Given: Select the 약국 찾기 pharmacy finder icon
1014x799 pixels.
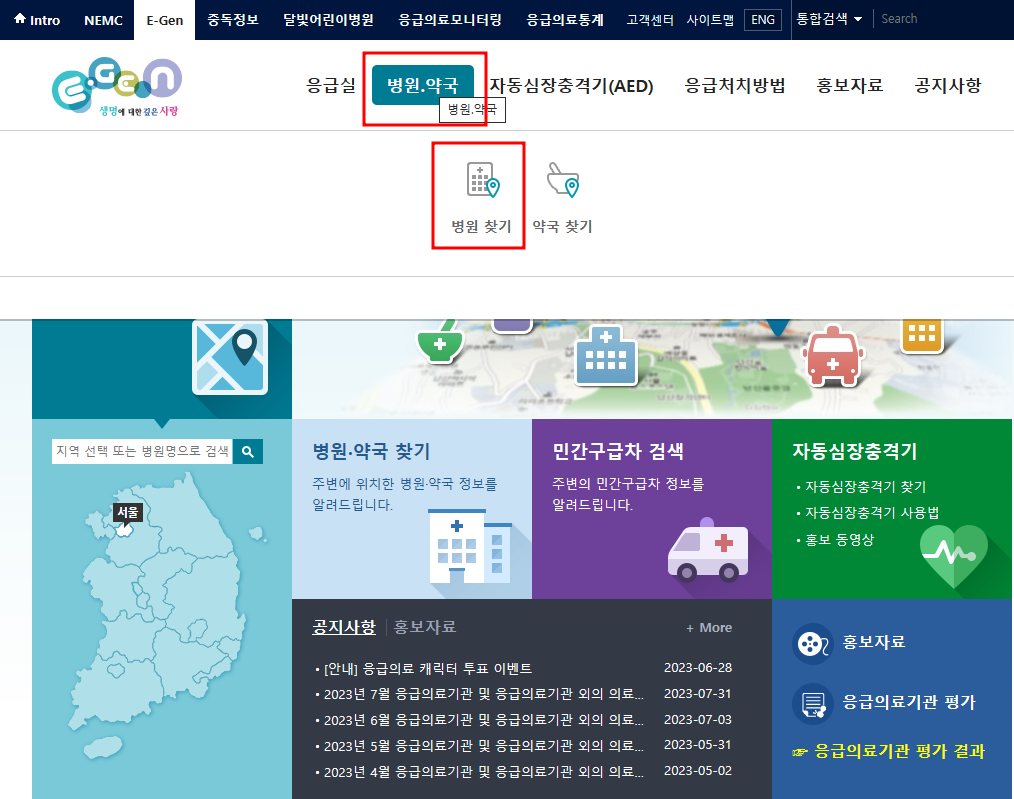Looking at the screenshot, I should 562,181.
